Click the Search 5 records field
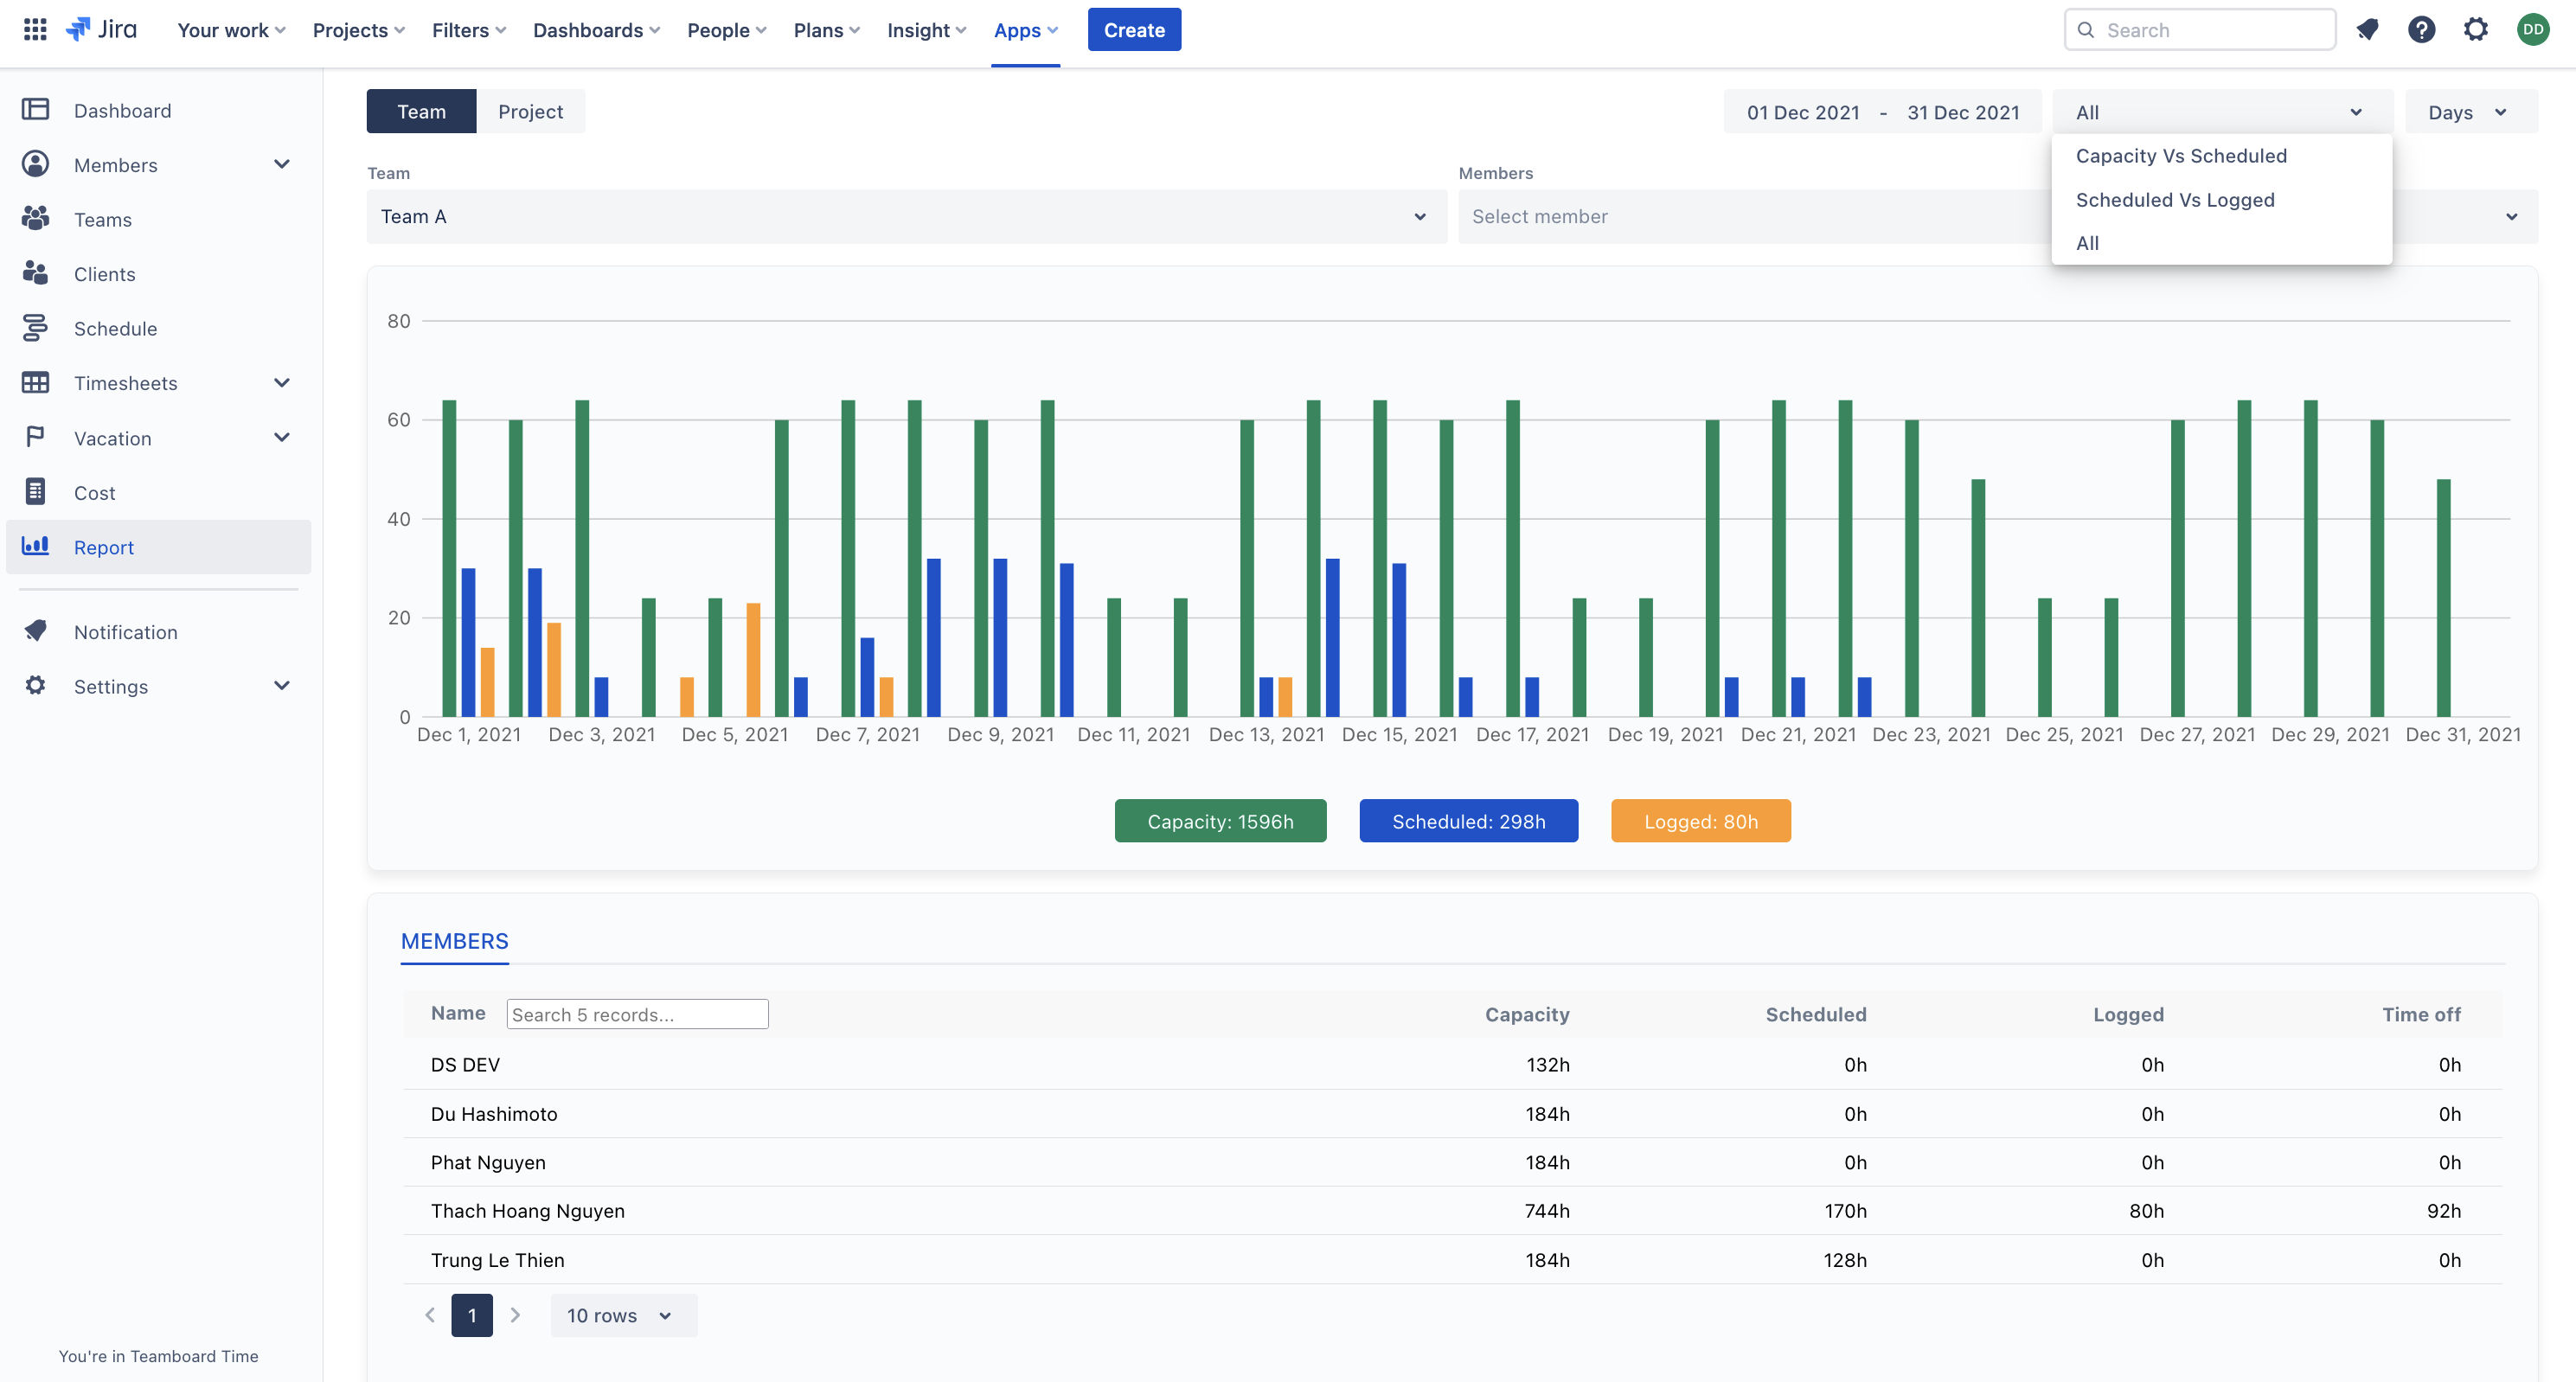The height and width of the screenshot is (1382, 2576). (x=637, y=1014)
